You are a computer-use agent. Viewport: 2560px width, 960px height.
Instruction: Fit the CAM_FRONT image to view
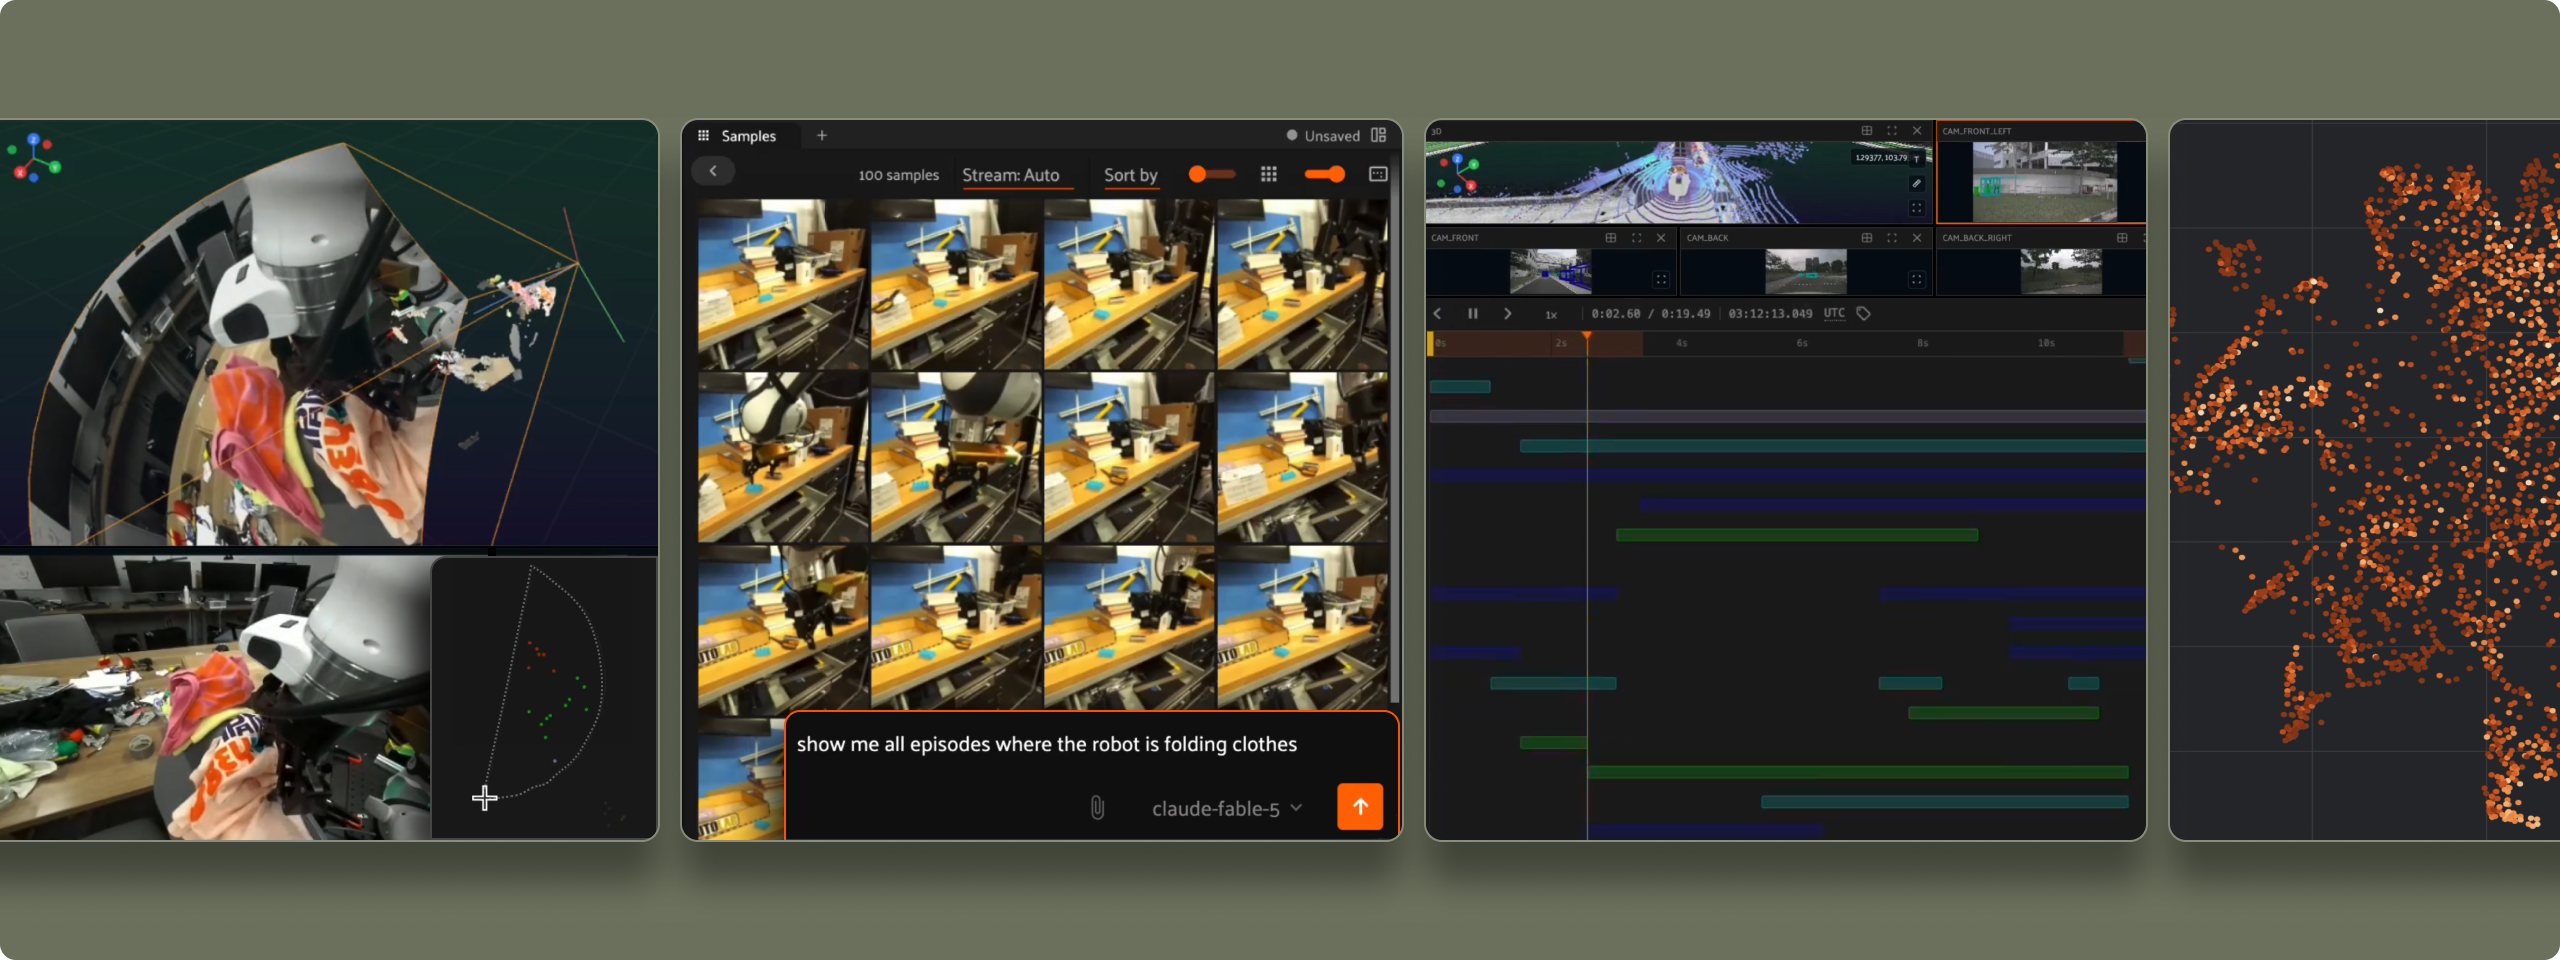[1660, 280]
